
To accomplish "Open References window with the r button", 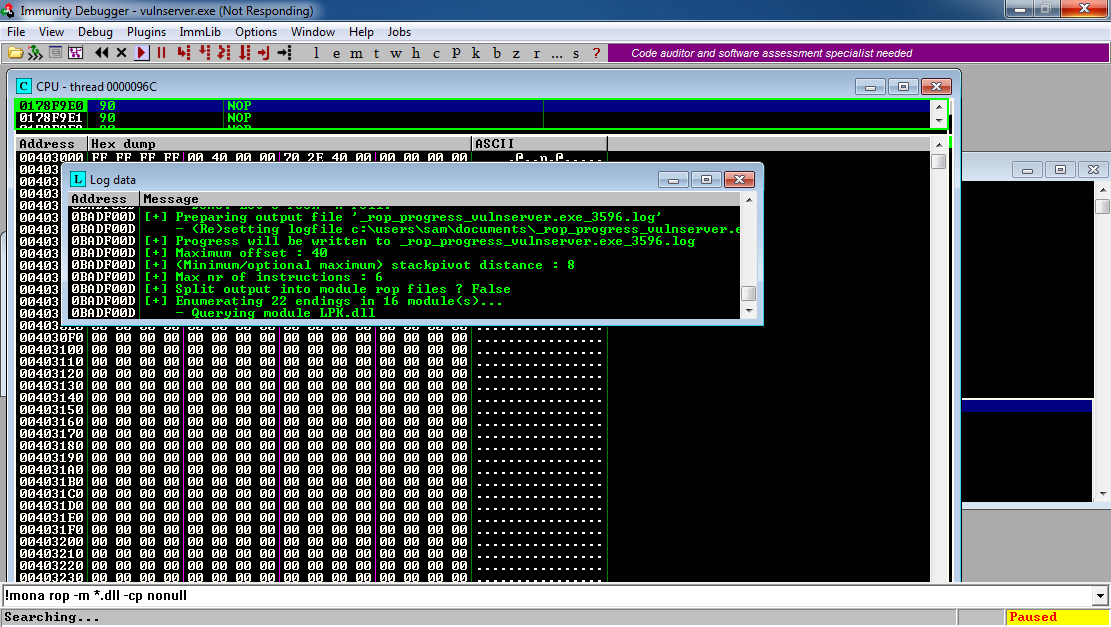I will [x=536, y=53].
